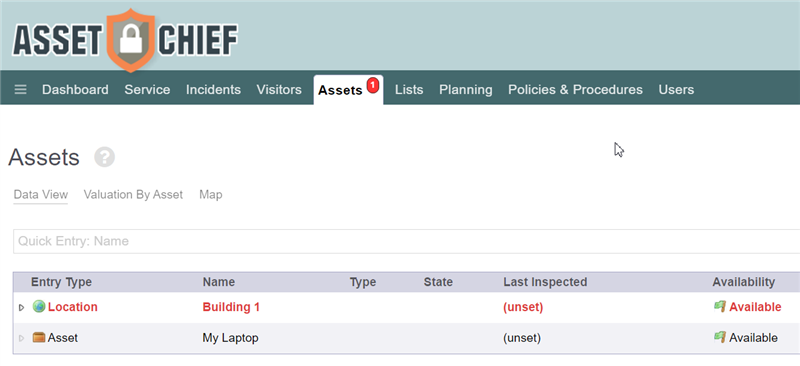This screenshot has width=800, height=366.
Task: Click the availability flag icon for Building 1
Action: tap(719, 307)
